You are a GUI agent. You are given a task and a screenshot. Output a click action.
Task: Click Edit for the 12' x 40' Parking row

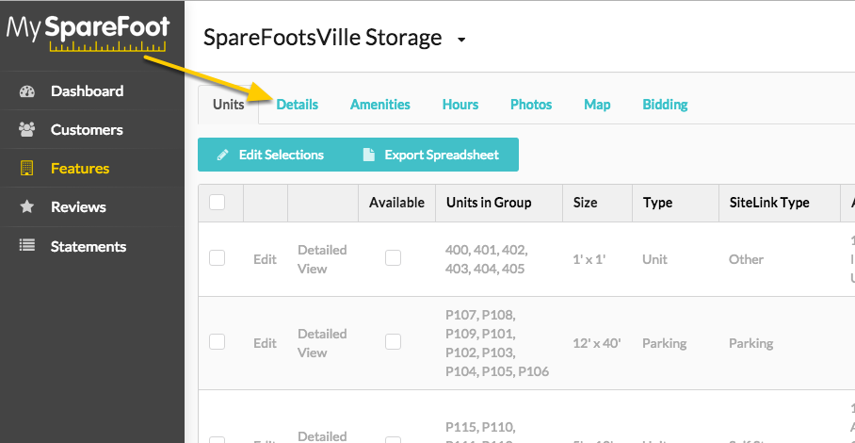coord(265,343)
